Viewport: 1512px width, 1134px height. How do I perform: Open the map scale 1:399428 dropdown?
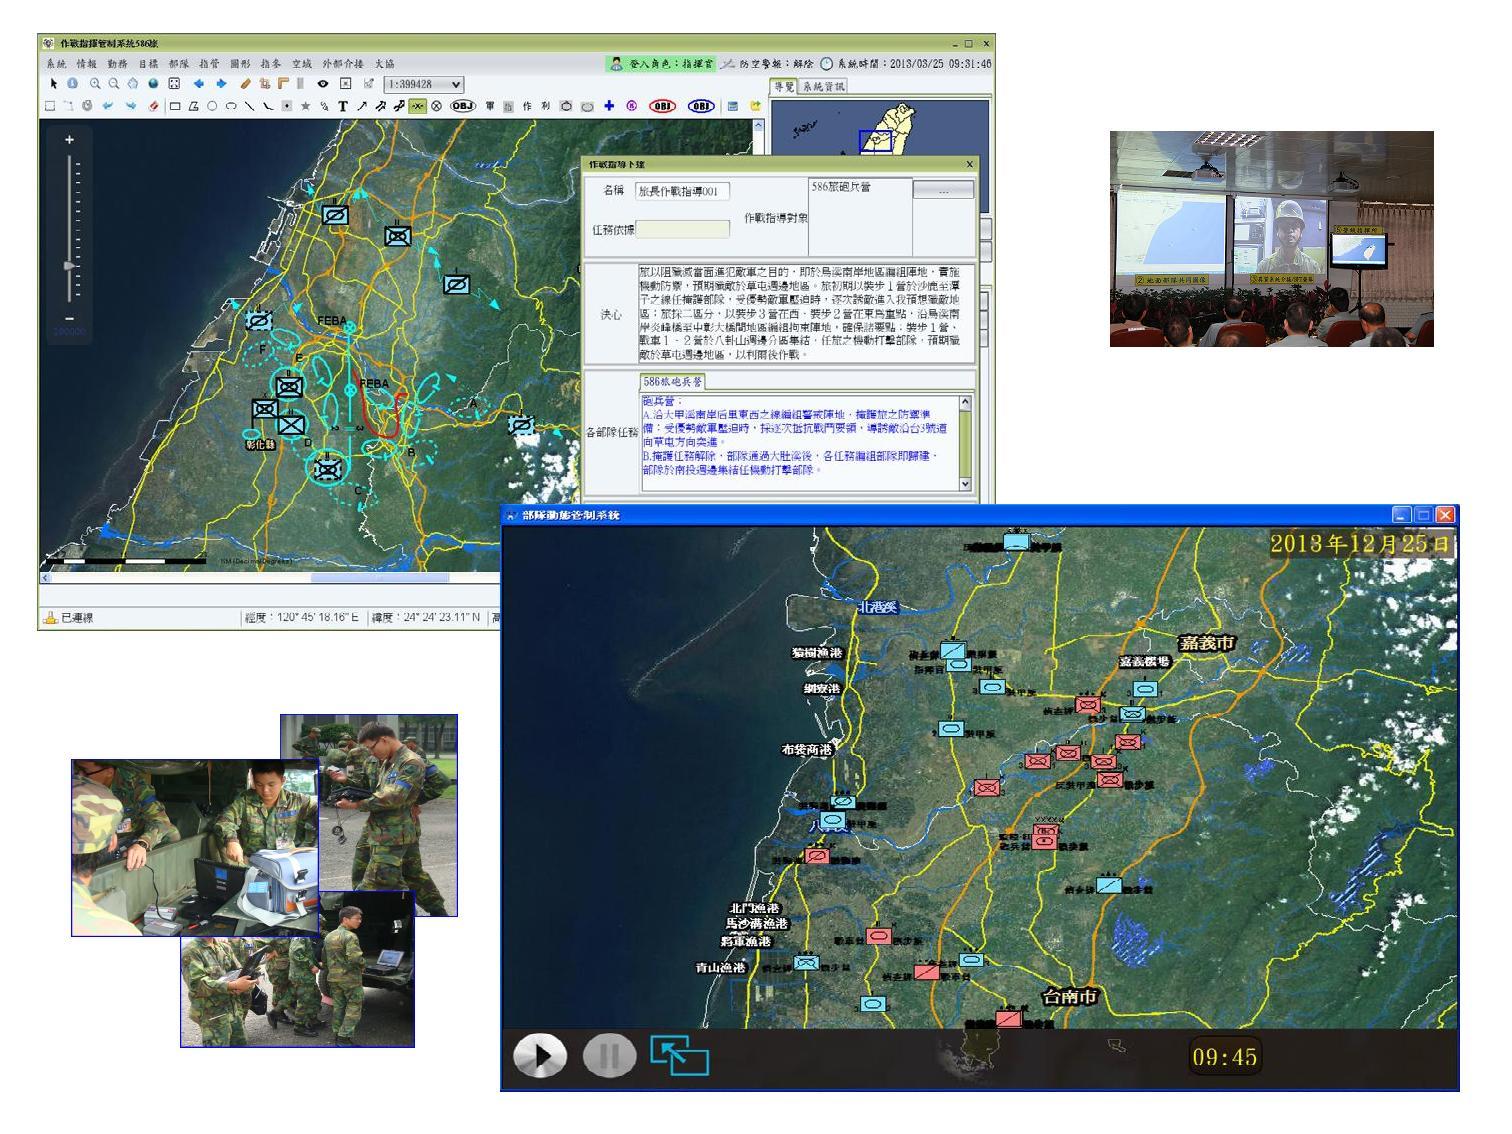[x=425, y=85]
